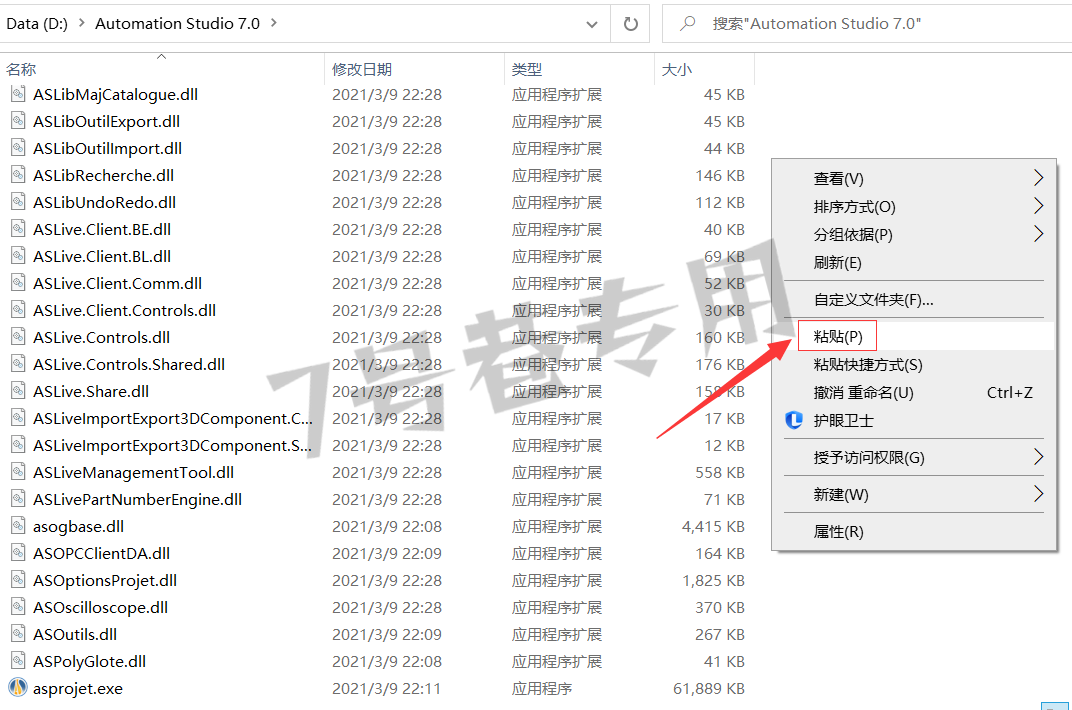Sort by the 名称 column header
The height and width of the screenshot is (710, 1072).
coord(161,69)
